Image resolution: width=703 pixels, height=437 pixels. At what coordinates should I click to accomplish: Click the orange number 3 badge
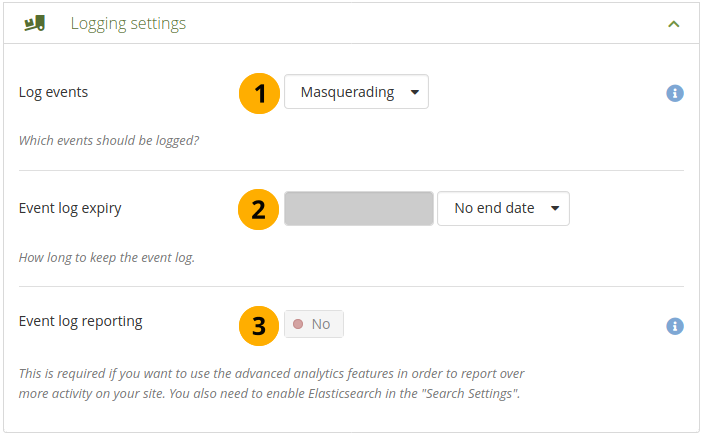(x=258, y=325)
